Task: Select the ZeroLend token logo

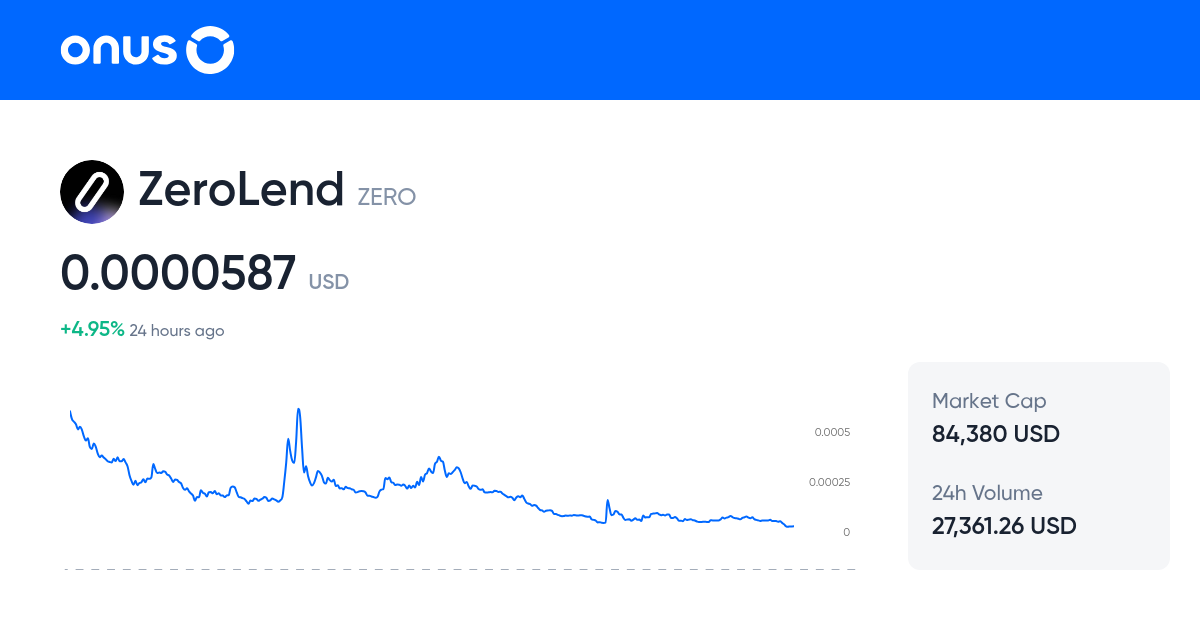Action: coord(92,191)
